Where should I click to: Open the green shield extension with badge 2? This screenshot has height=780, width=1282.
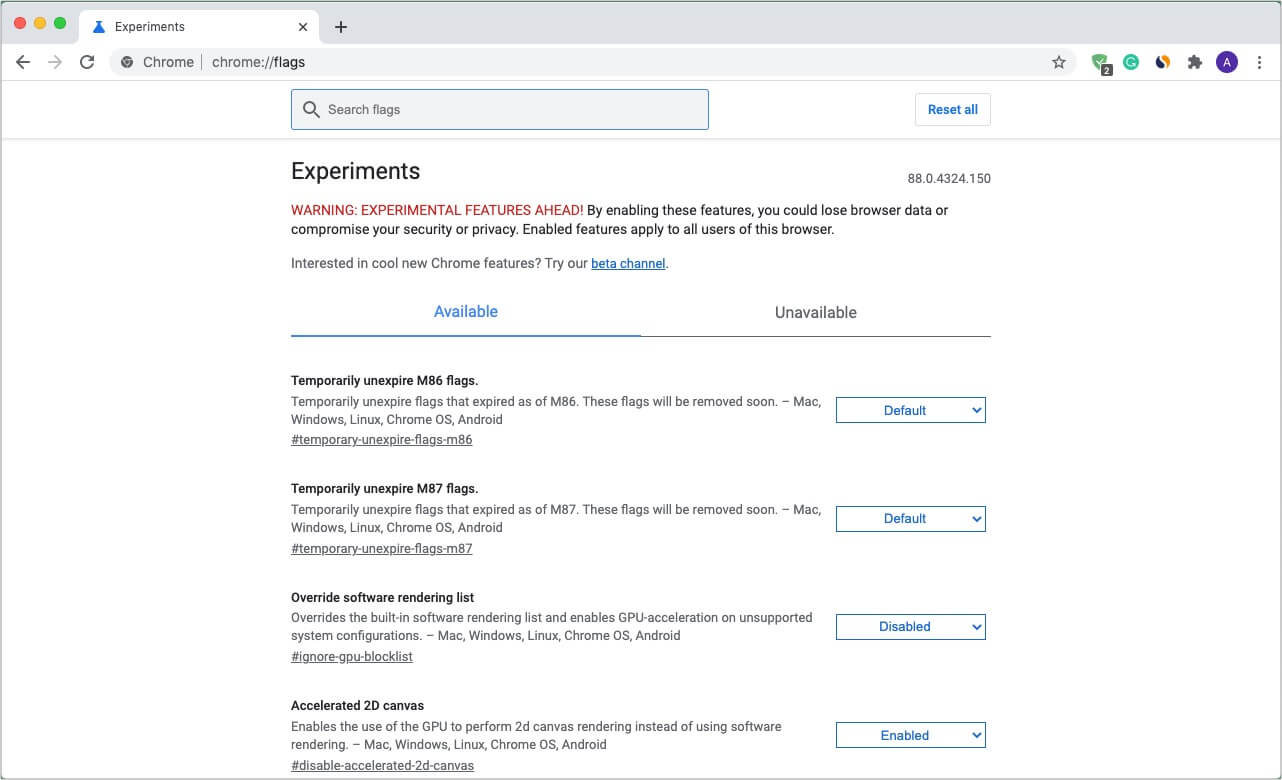pyautogui.click(x=1101, y=63)
